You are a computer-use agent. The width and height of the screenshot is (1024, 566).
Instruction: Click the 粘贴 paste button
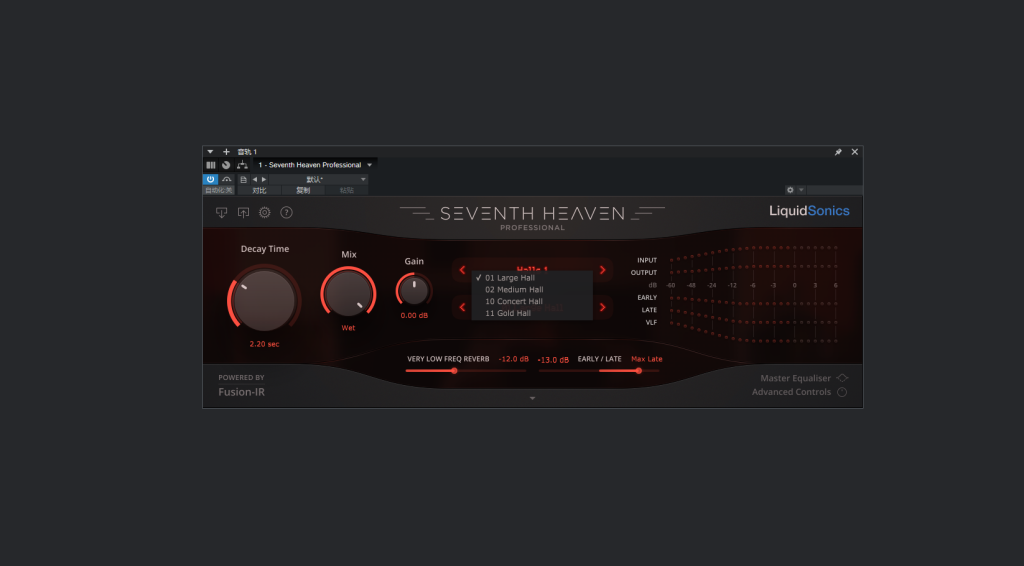coord(347,191)
